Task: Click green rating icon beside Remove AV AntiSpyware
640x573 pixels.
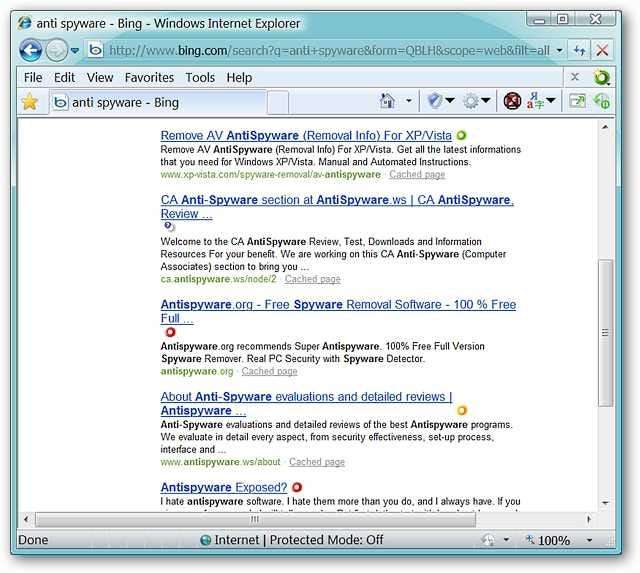Action: pos(461,135)
